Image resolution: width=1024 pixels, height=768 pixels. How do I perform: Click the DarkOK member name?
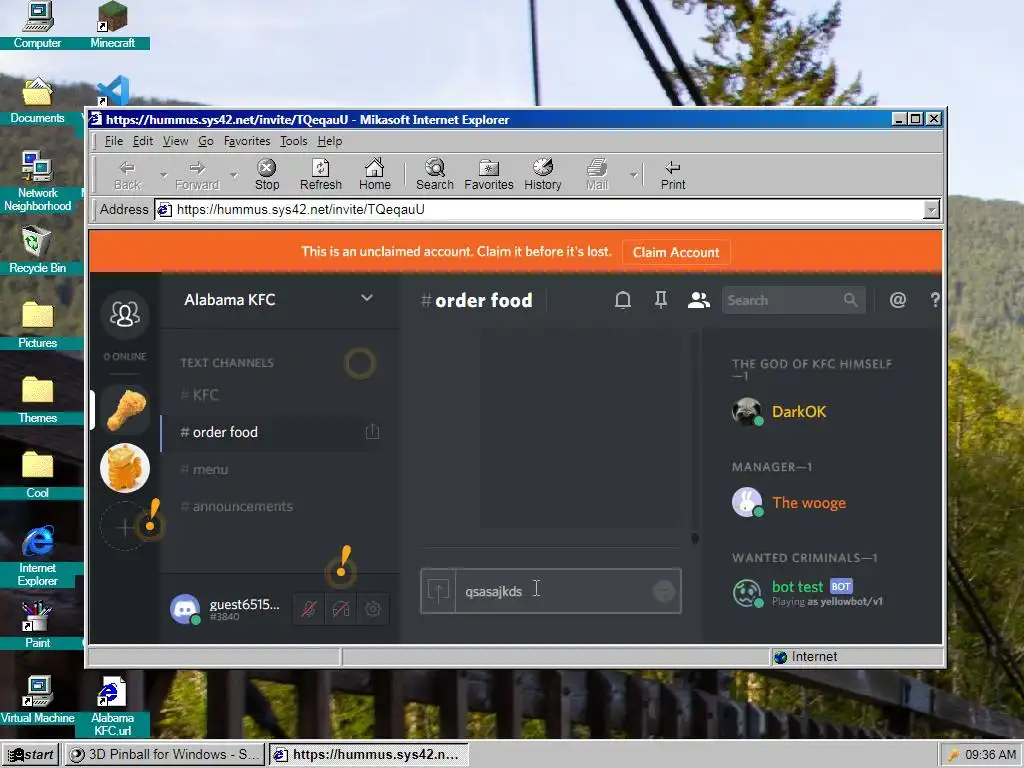point(799,411)
